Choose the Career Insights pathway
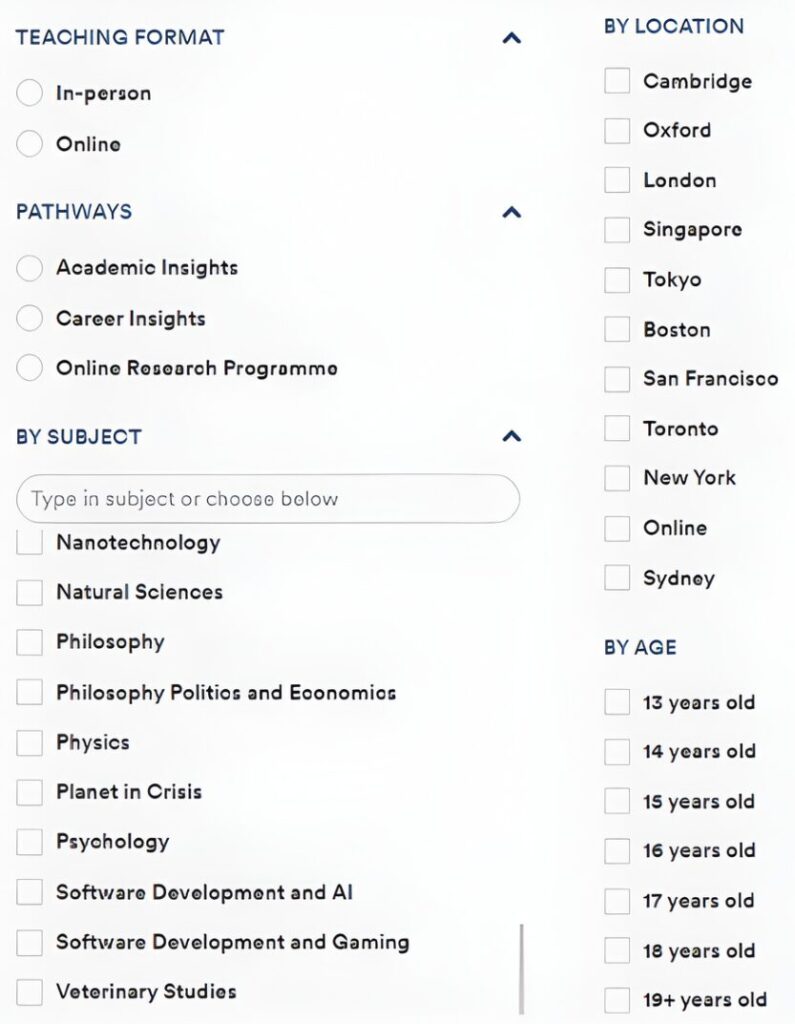The height and width of the screenshot is (1024, 795). point(30,319)
